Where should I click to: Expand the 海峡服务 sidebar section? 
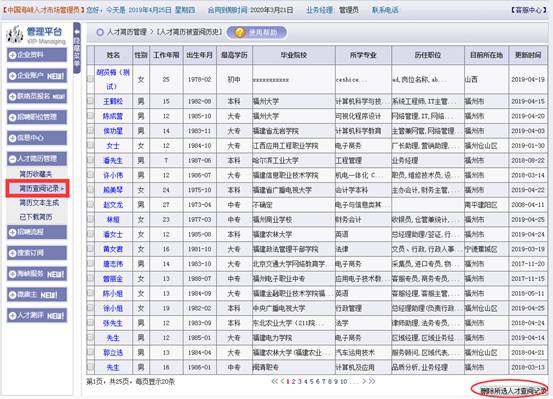point(37,274)
